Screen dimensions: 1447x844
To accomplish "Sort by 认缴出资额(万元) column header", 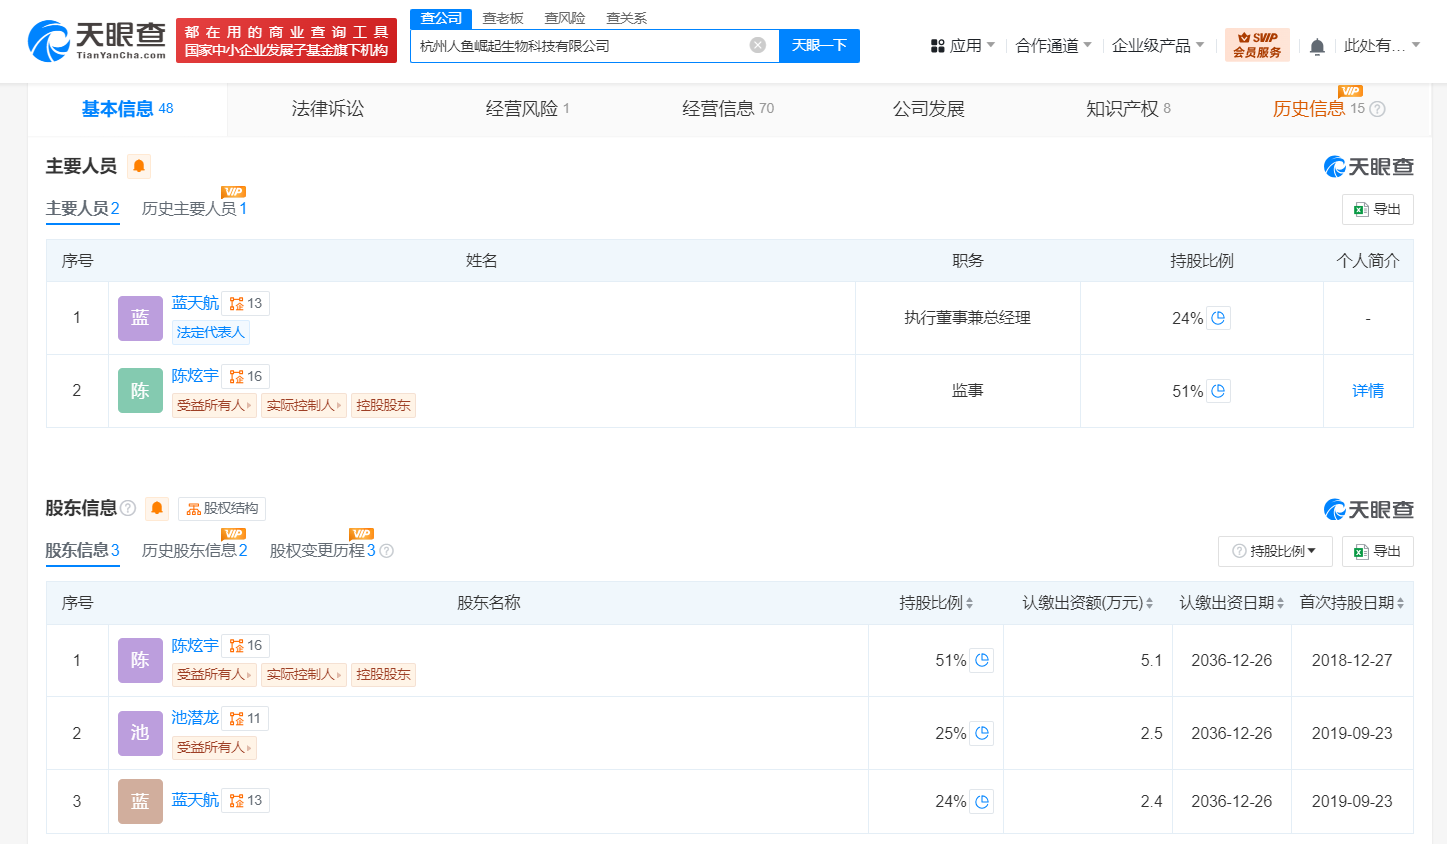I will point(1087,603).
